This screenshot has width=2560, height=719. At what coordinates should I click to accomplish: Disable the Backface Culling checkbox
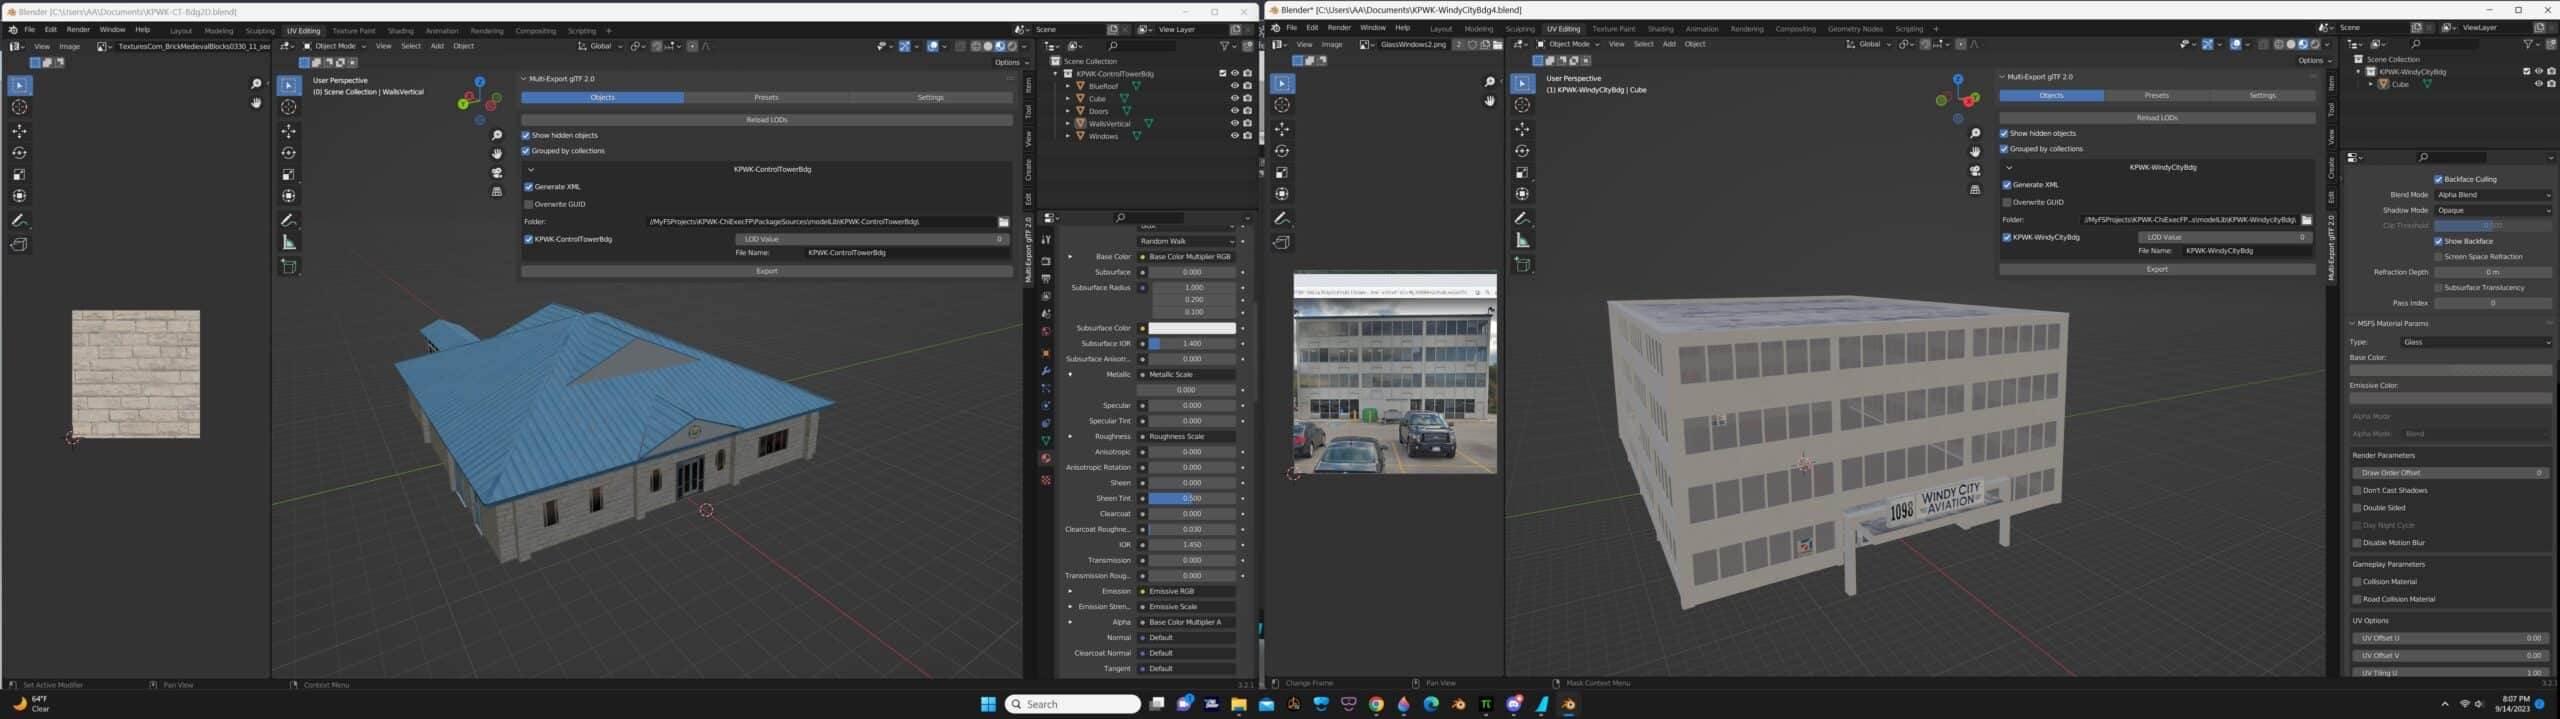(x=2438, y=180)
